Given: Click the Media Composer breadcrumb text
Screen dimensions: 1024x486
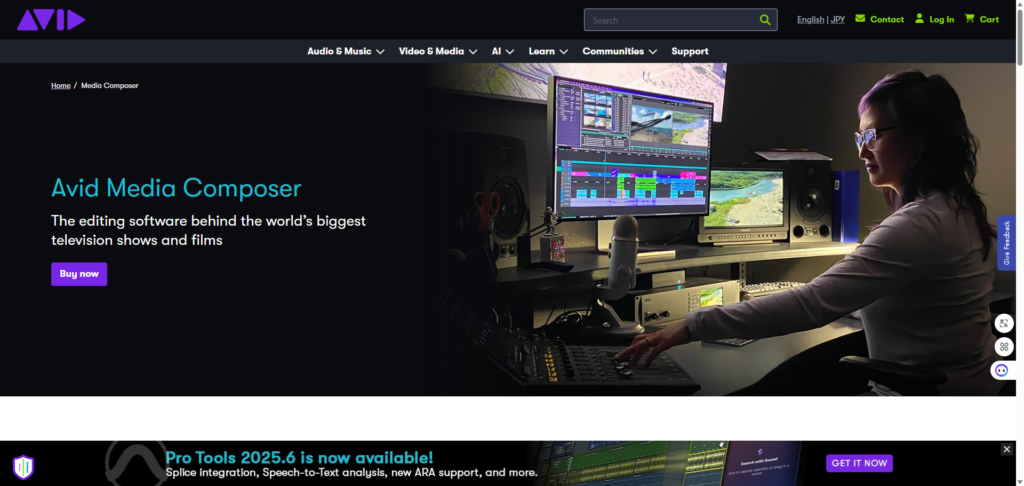Looking at the screenshot, I should [x=110, y=86].
